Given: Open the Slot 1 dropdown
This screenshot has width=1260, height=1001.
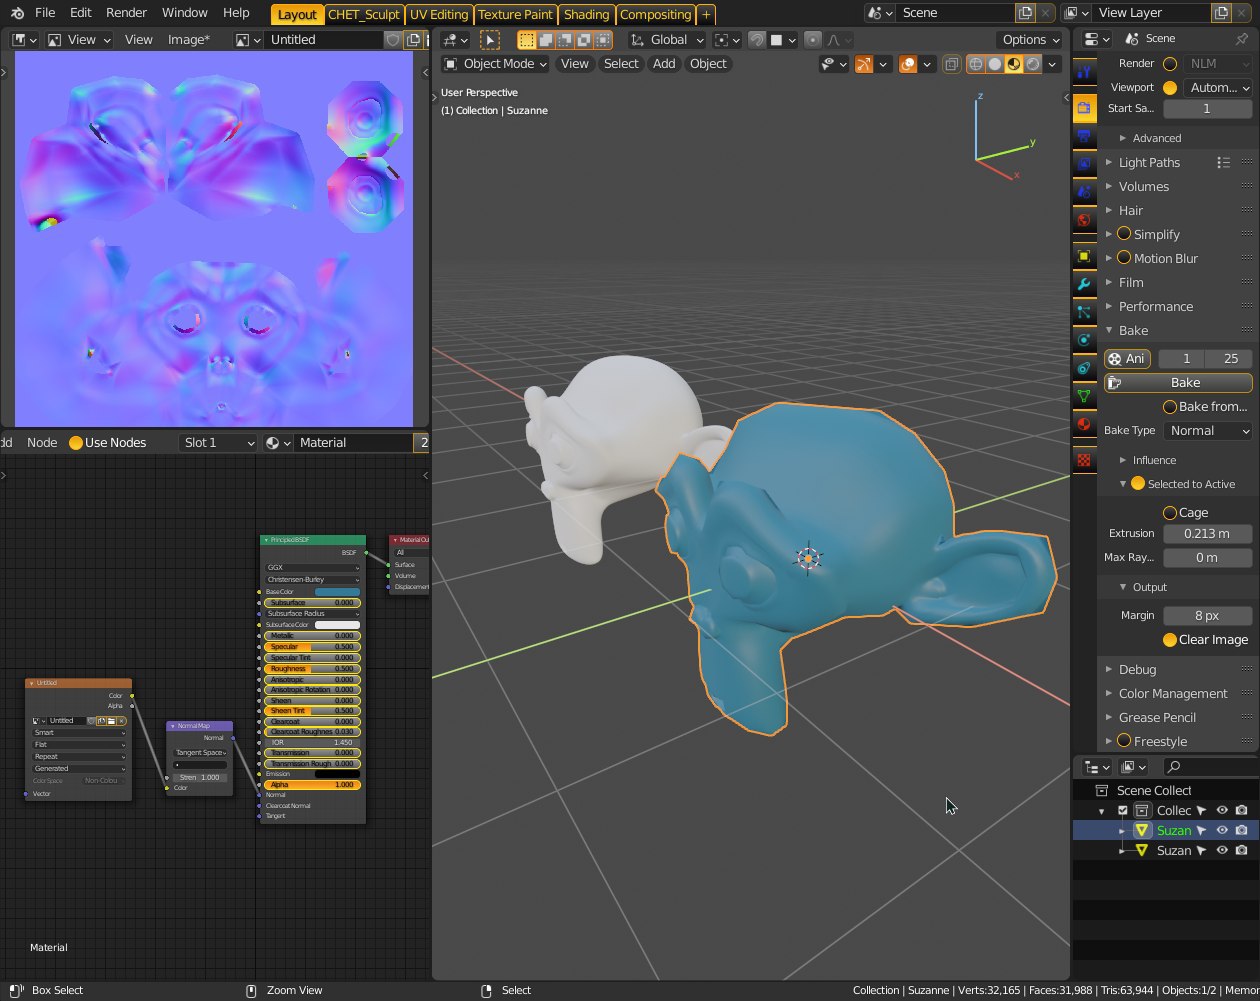Looking at the screenshot, I should pos(219,442).
